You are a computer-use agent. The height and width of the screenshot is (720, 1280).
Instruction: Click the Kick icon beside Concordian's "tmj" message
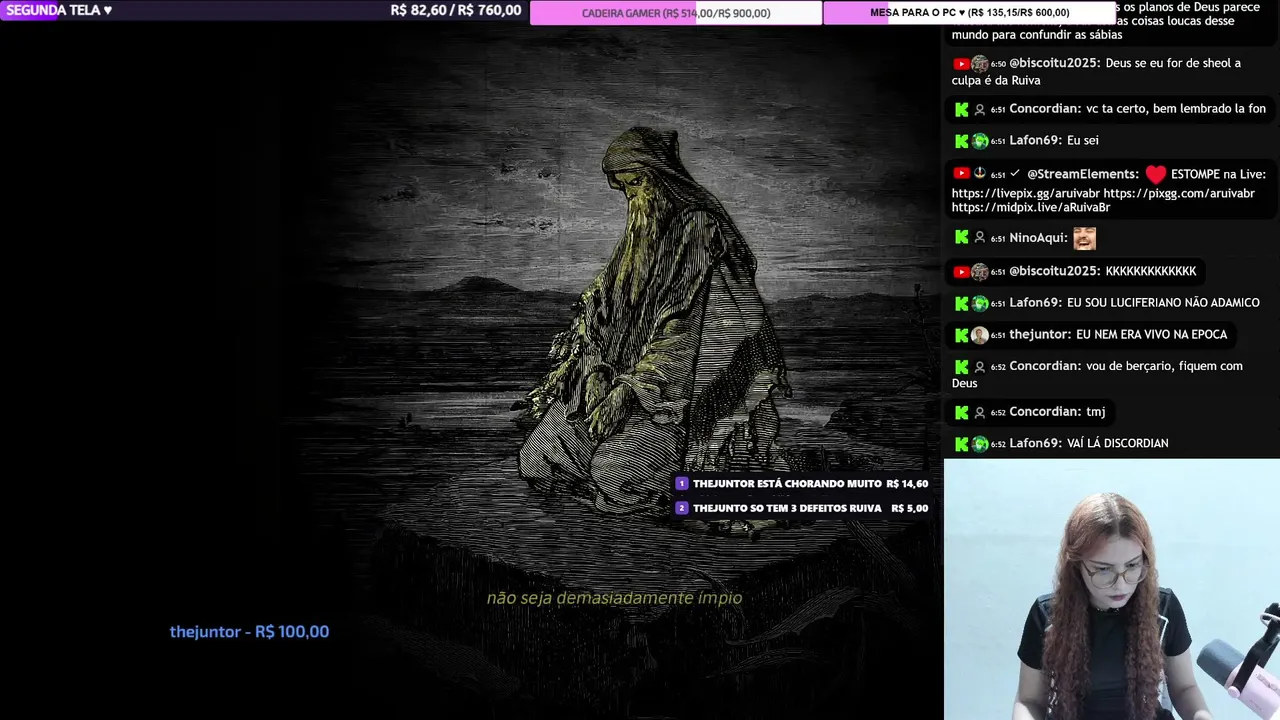tap(961, 412)
